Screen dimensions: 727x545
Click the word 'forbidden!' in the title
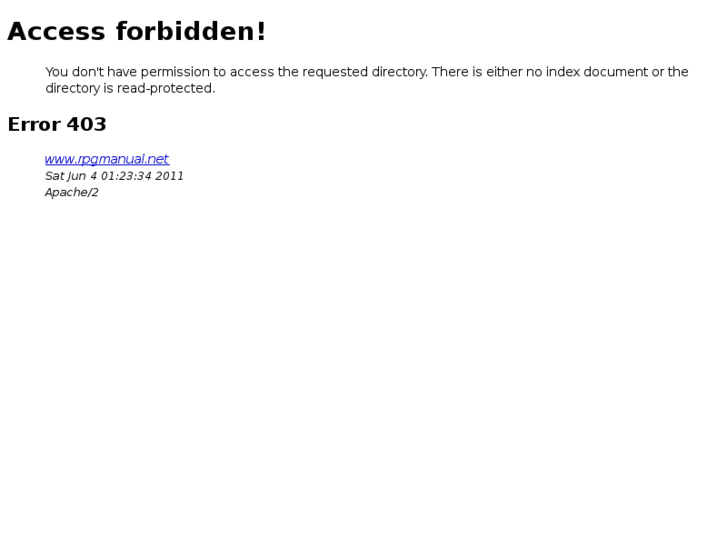point(191,32)
